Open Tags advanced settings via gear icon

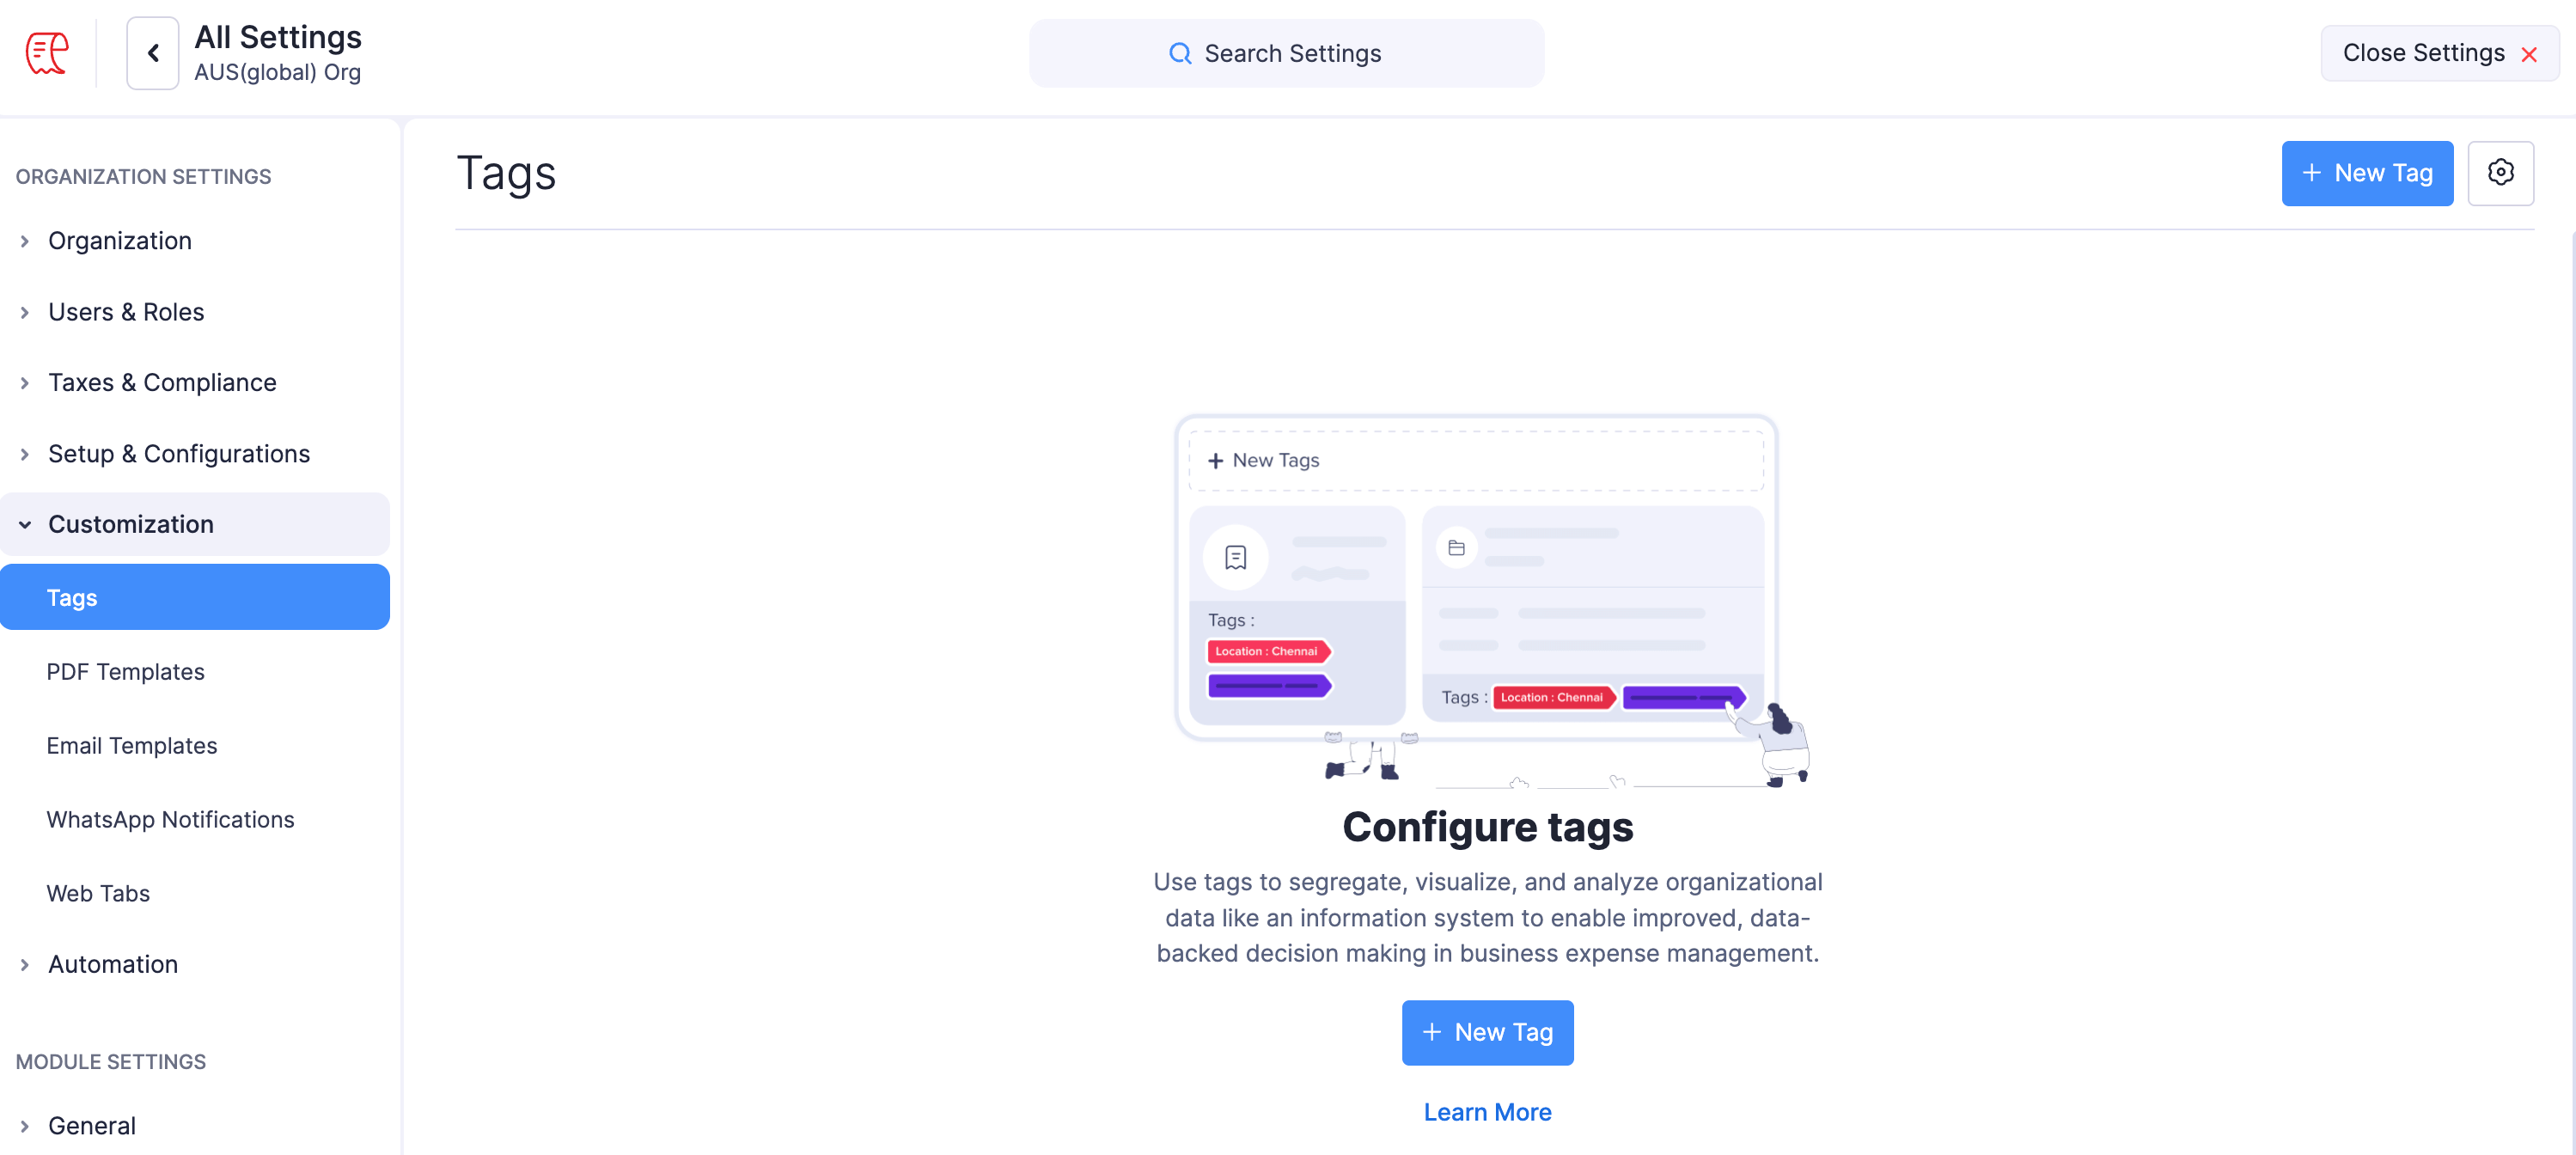(x=2501, y=172)
